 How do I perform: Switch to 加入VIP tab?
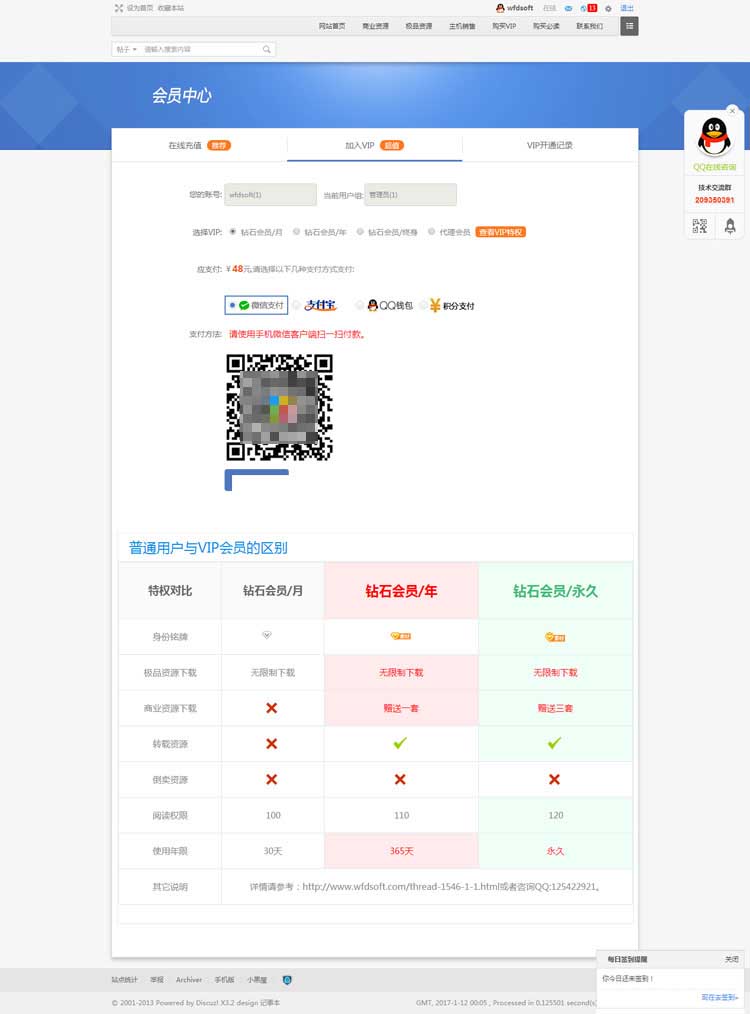[x=374, y=146]
